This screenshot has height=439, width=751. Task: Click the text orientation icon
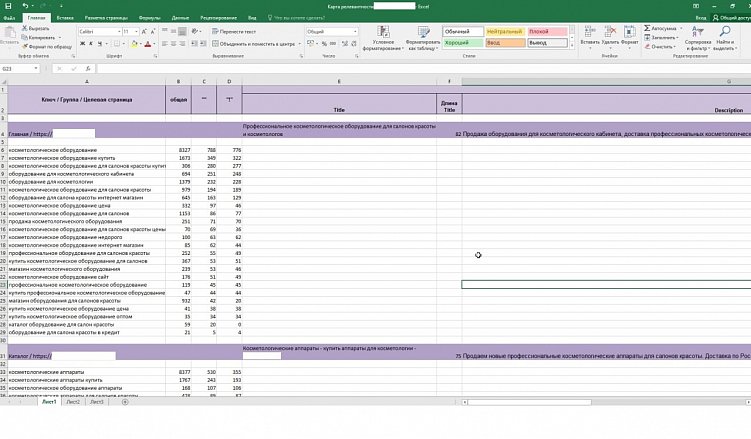195,31
